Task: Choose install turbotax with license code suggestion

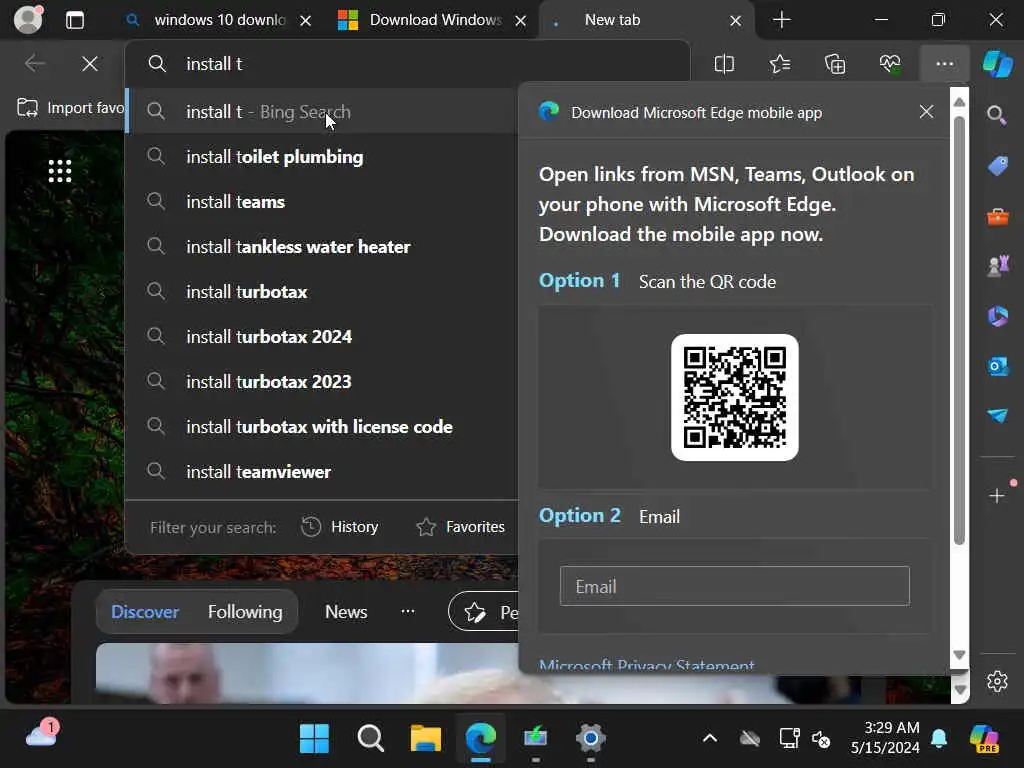Action: 322,427
